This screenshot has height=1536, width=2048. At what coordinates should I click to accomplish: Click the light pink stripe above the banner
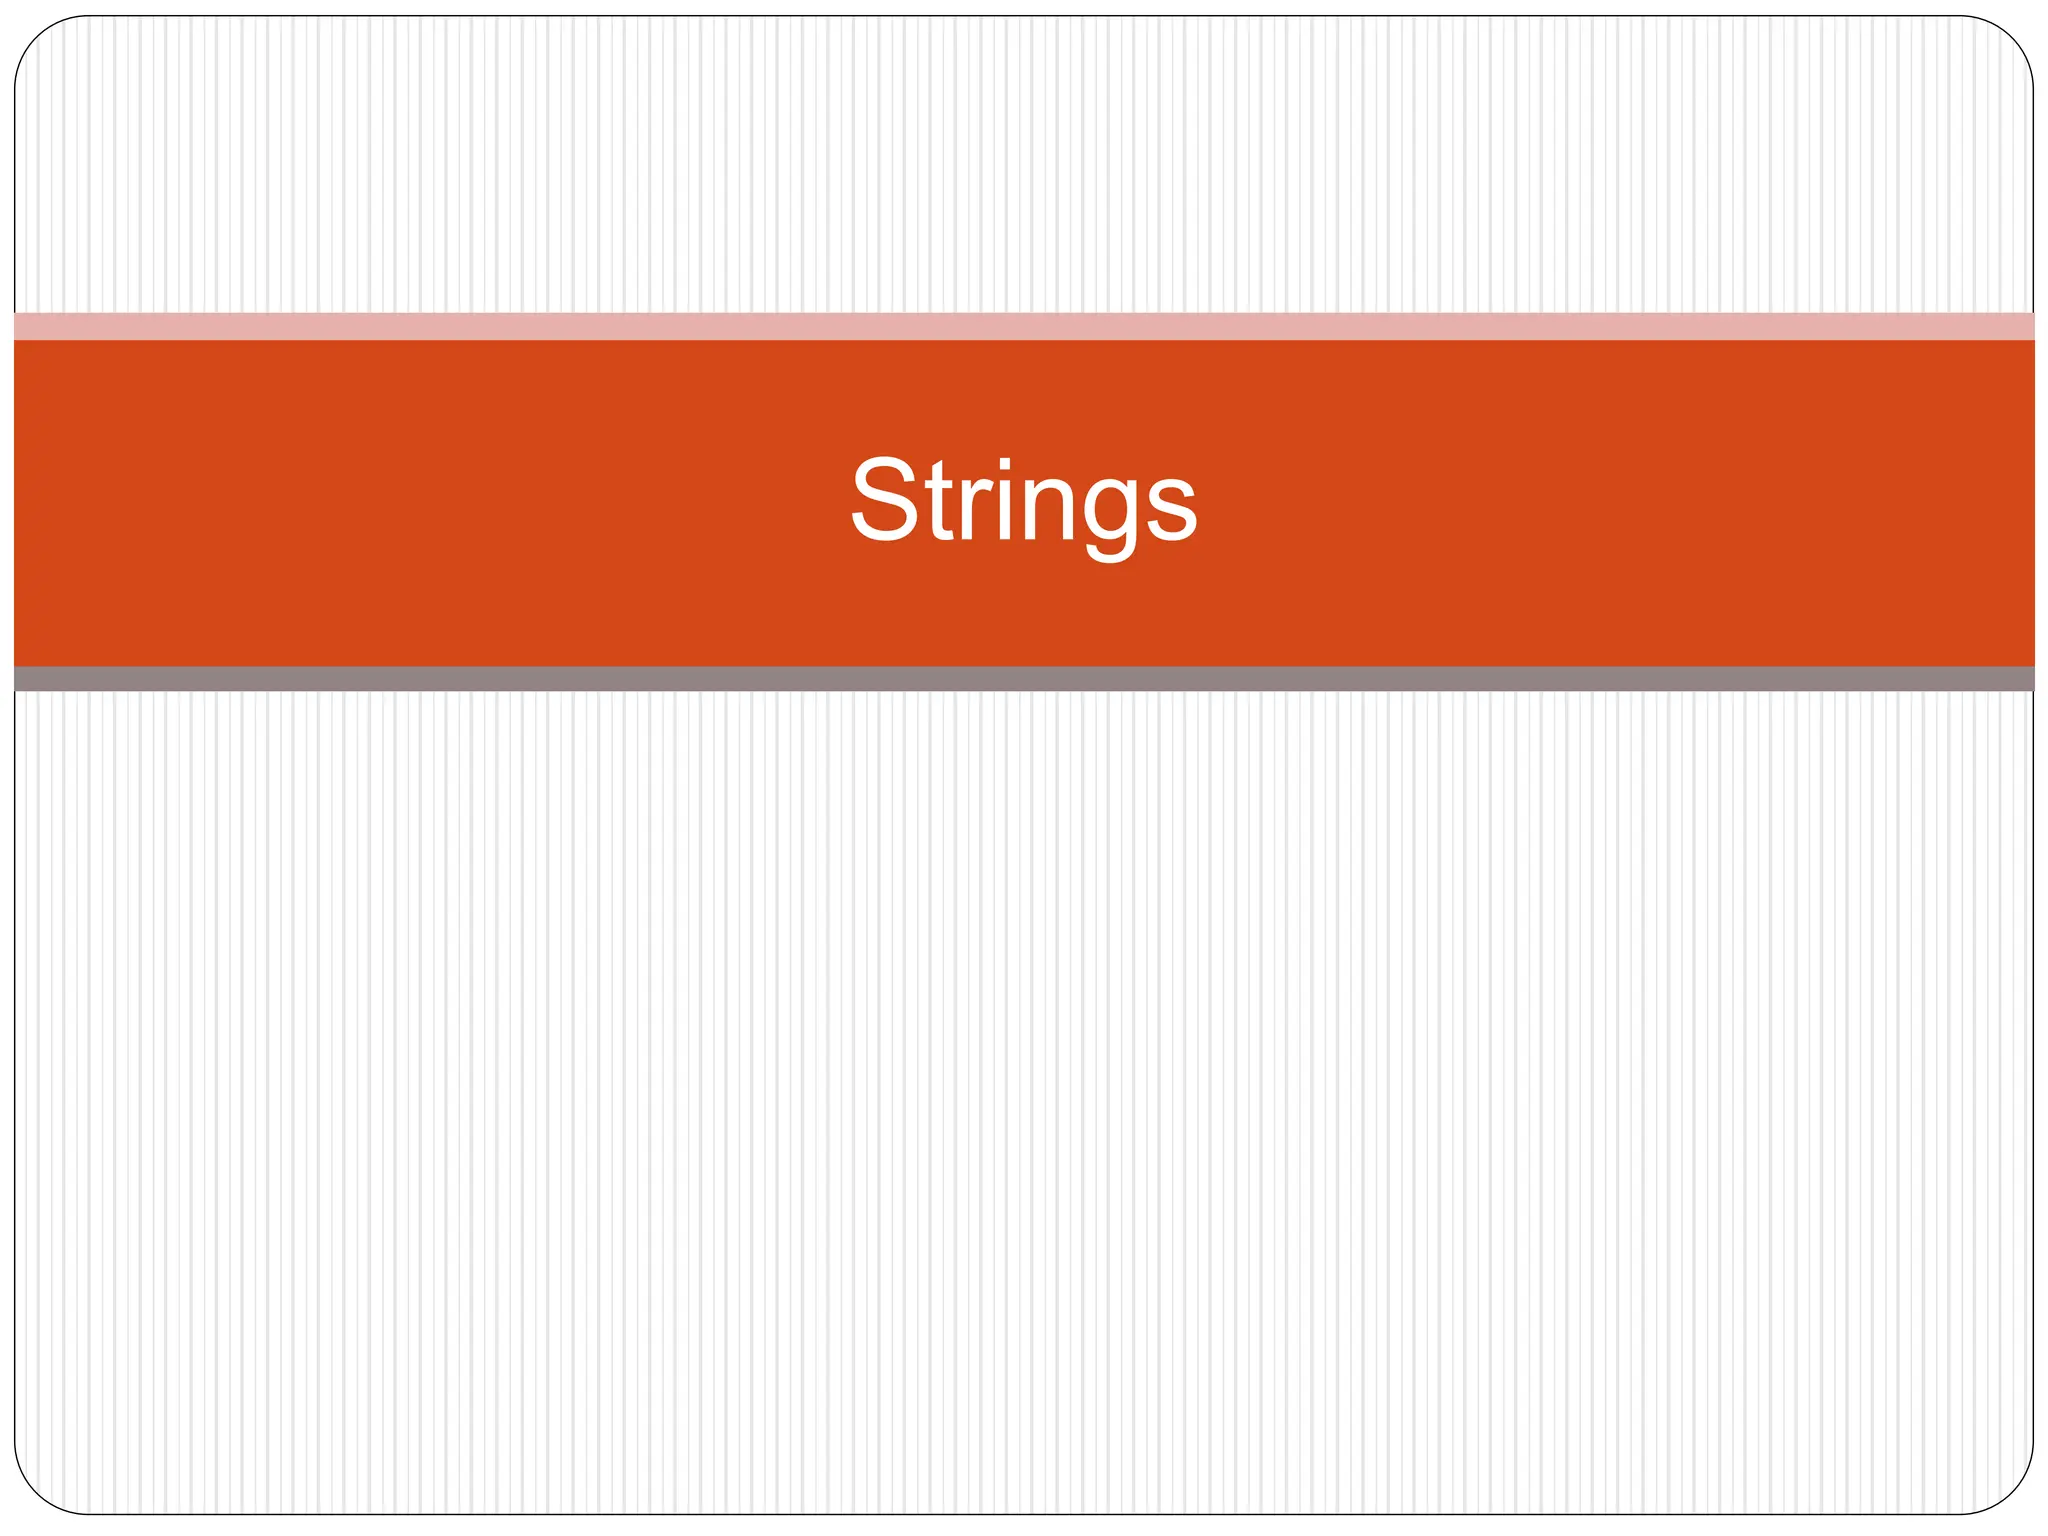pyautogui.click(x=1024, y=326)
